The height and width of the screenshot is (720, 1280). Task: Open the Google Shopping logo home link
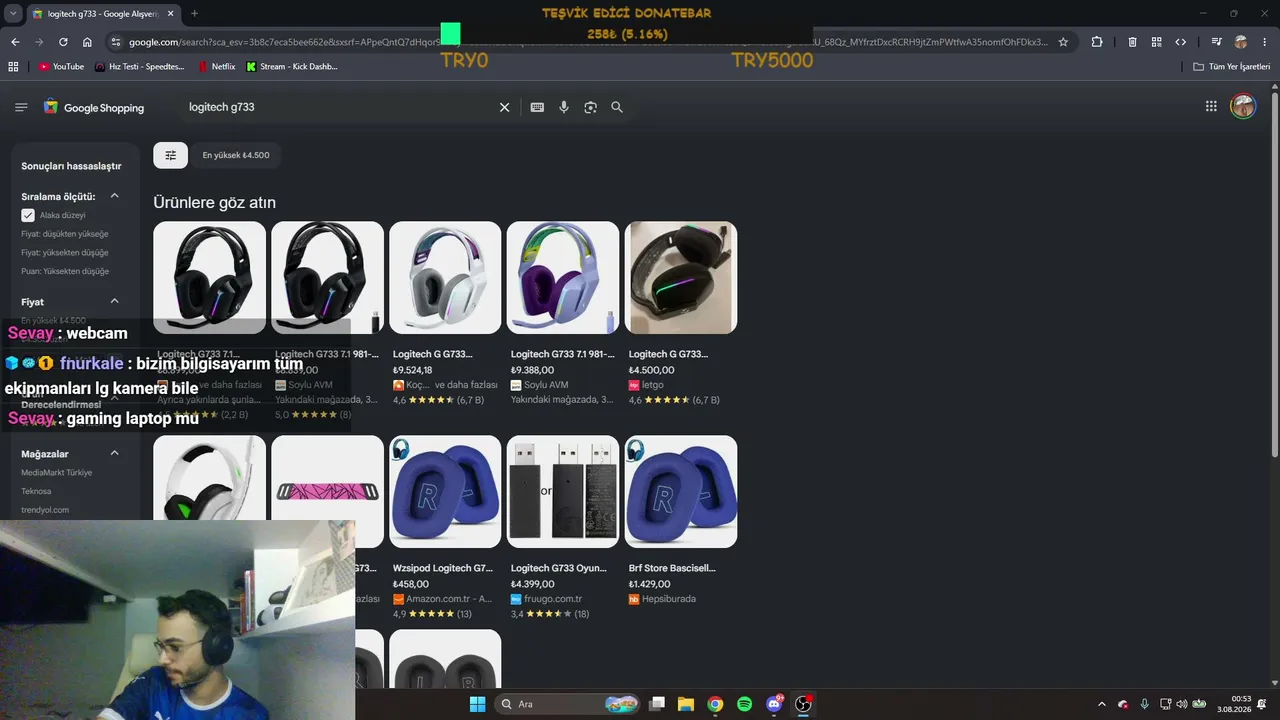tap(94, 107)
